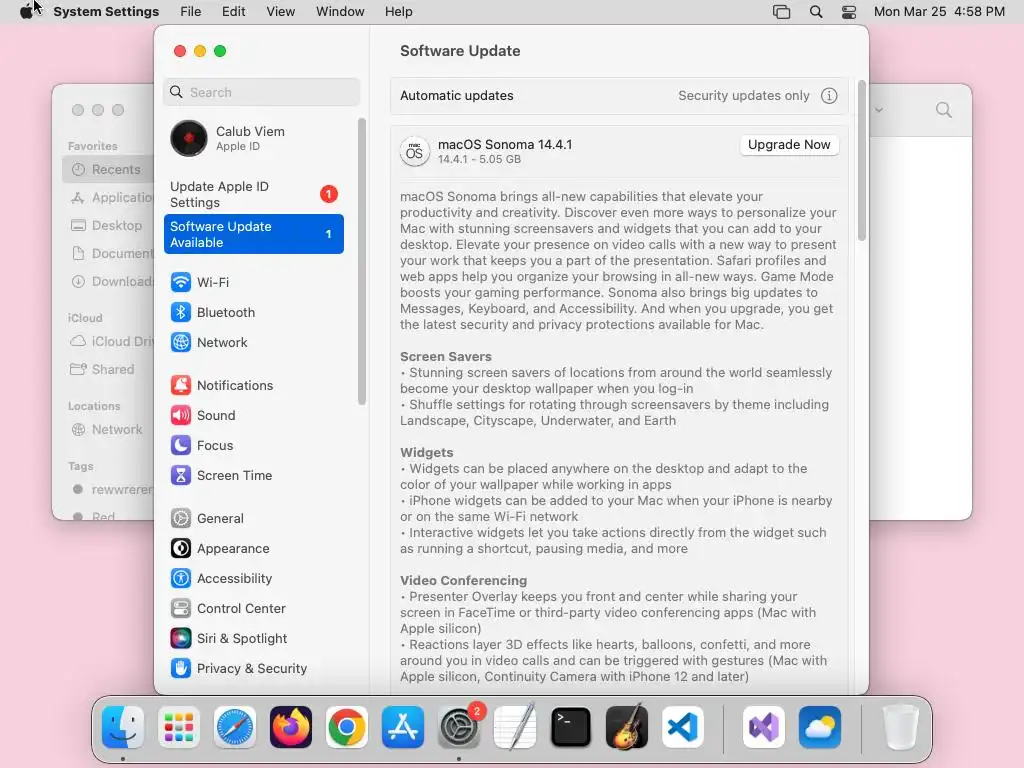Launch Safari from the Dock
This screenshot has width=1024, height=768.
pyautogui.click(x=235, y=727)
